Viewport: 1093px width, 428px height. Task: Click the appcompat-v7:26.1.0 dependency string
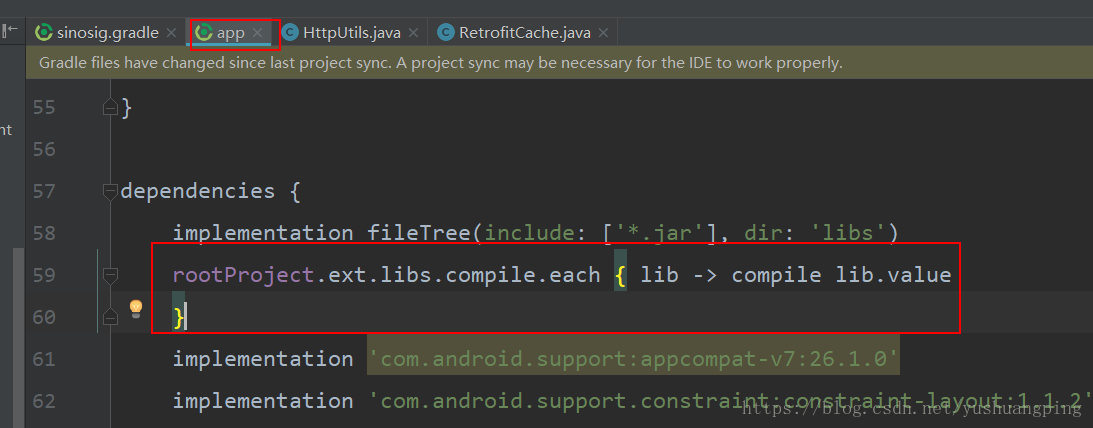634,359
